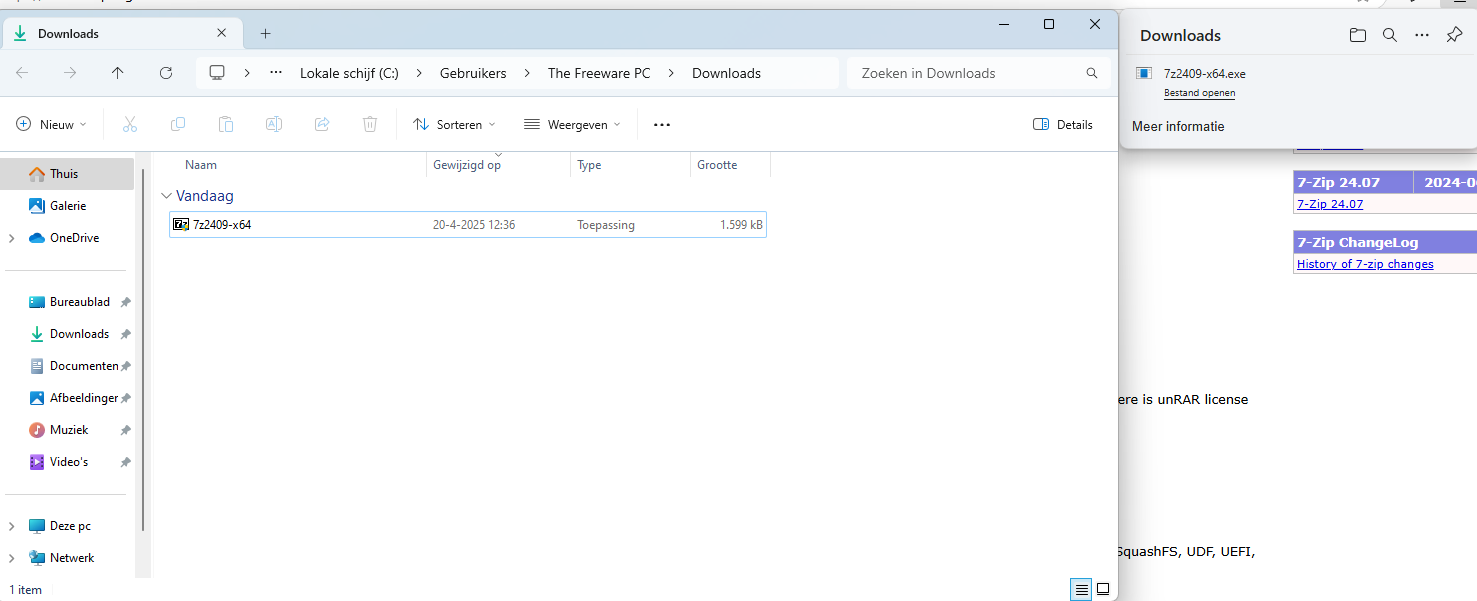Viewport: 1477px width, 601px height.
Task: Select the Rename icon in the toolbar
Action: click(x=274, y=123)
